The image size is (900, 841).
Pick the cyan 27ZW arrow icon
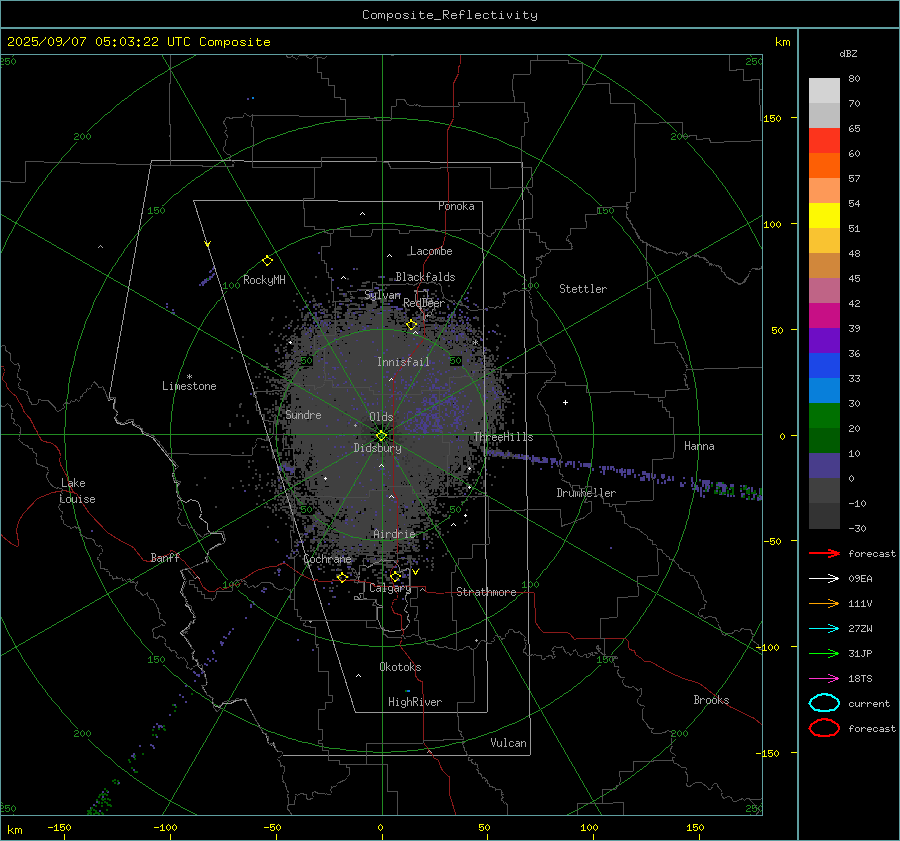pyautogui.click(x=824, y=629)
